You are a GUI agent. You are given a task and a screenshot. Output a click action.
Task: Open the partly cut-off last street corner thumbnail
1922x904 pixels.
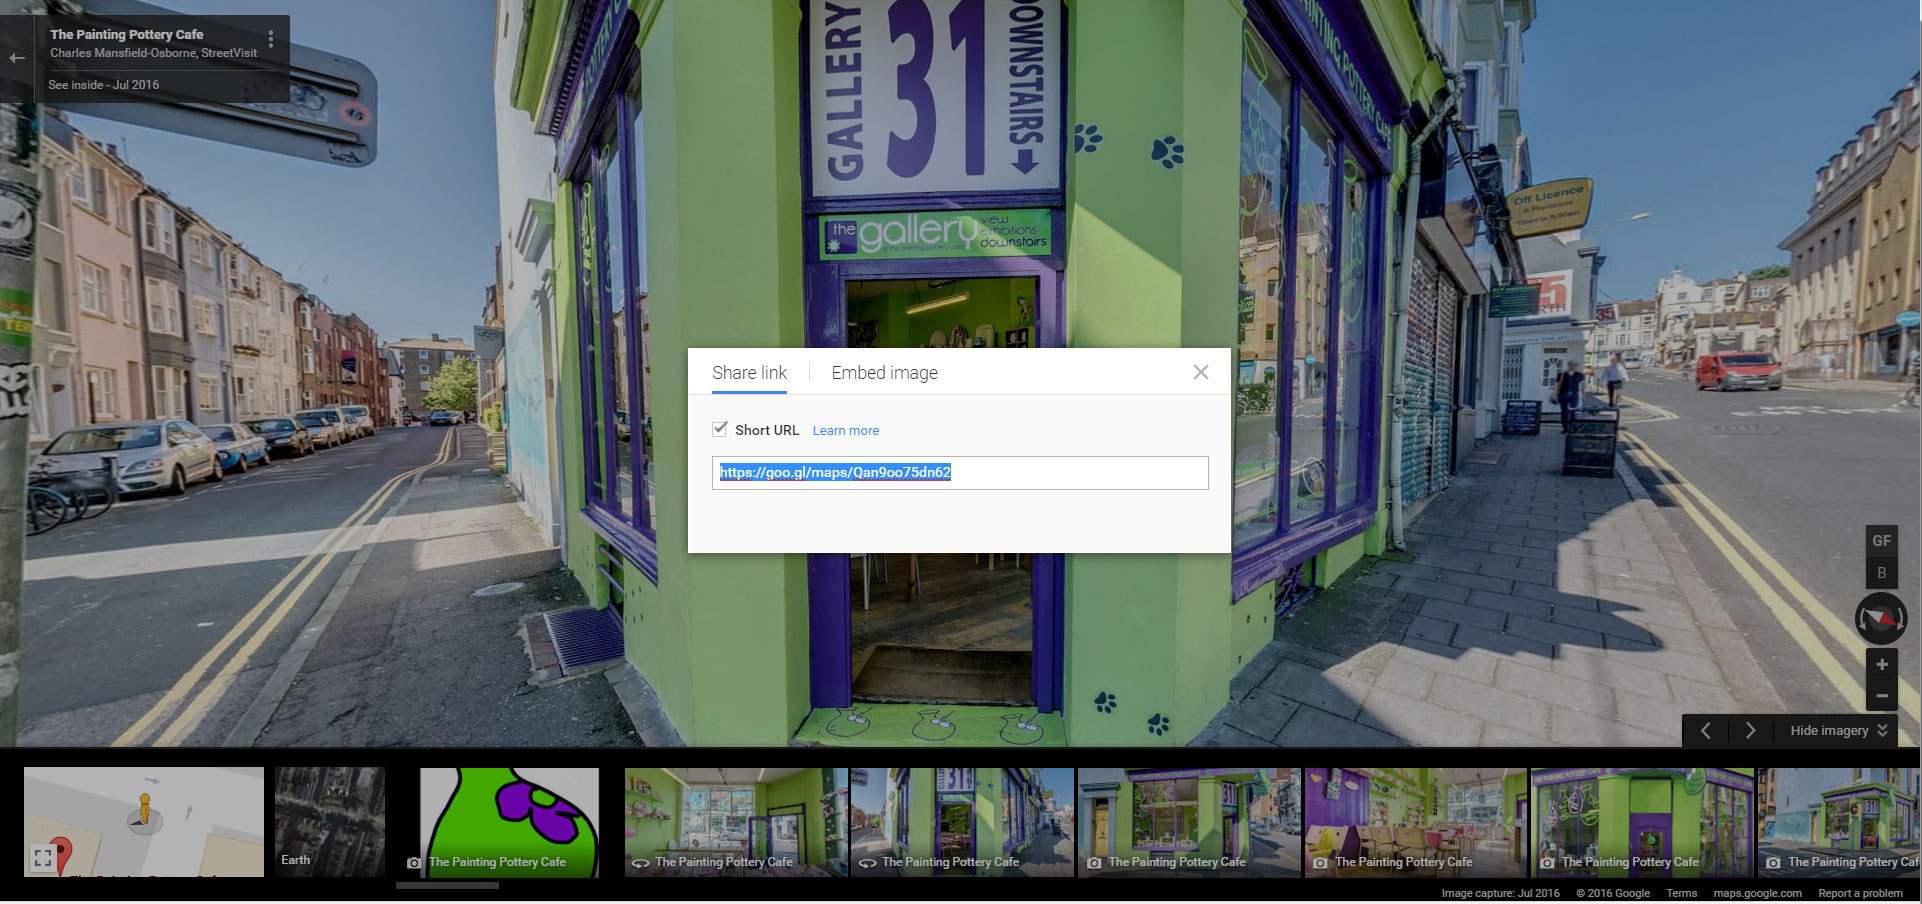(1839, 822)
